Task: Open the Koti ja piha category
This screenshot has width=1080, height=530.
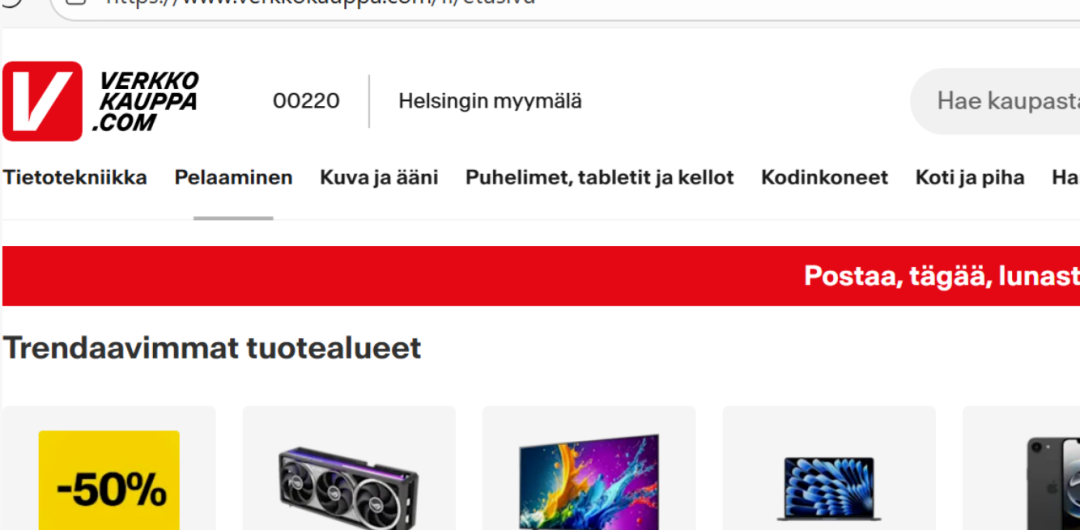Action: tap(970, 178)
